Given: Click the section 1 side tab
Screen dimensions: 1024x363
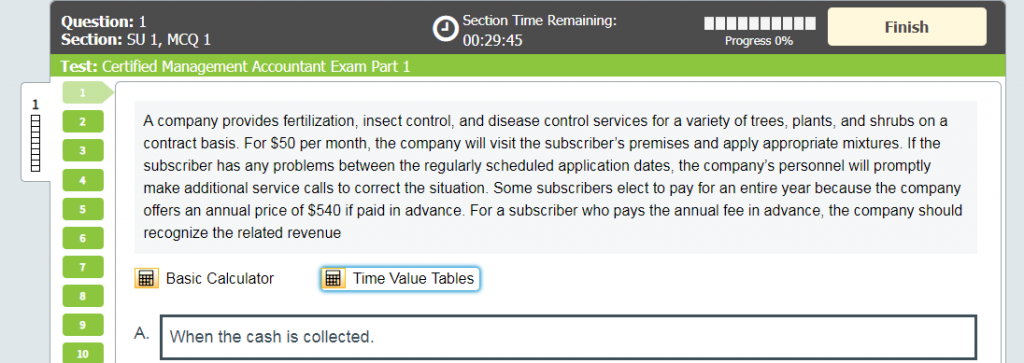Looking at the screenshot, I should 36,134.
